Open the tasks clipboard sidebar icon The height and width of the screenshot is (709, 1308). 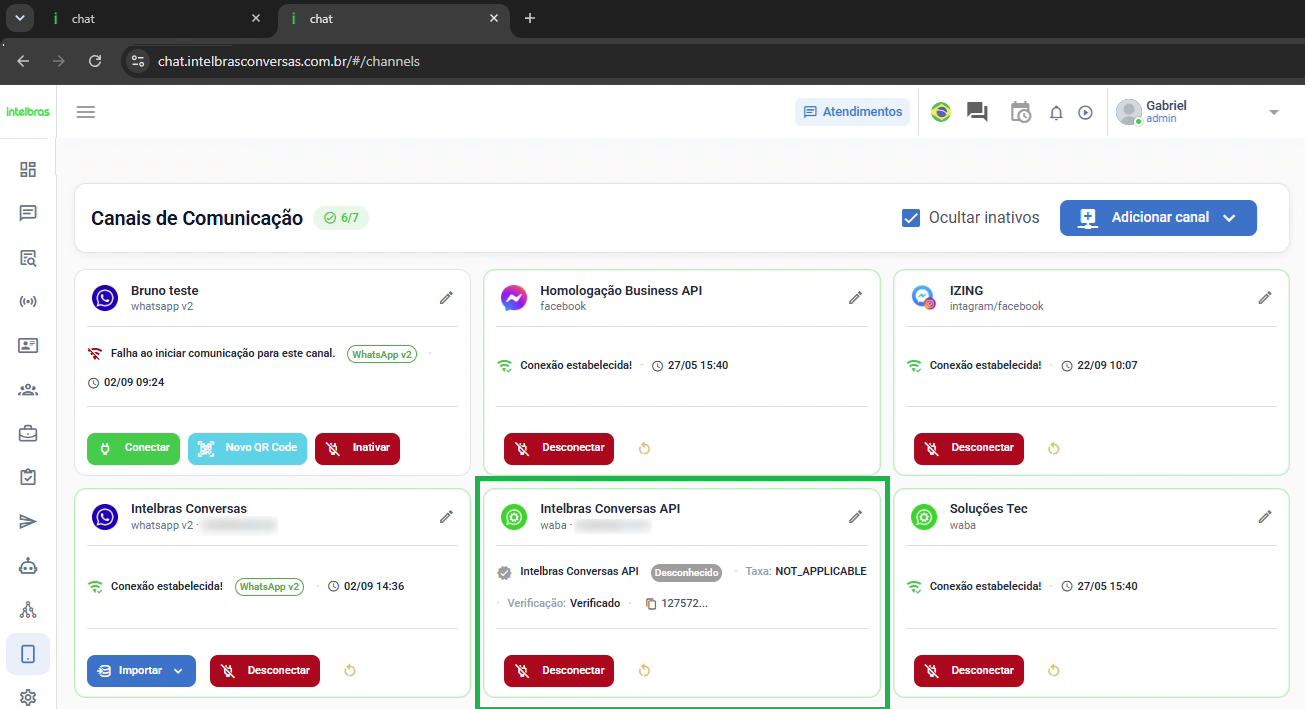28,477
